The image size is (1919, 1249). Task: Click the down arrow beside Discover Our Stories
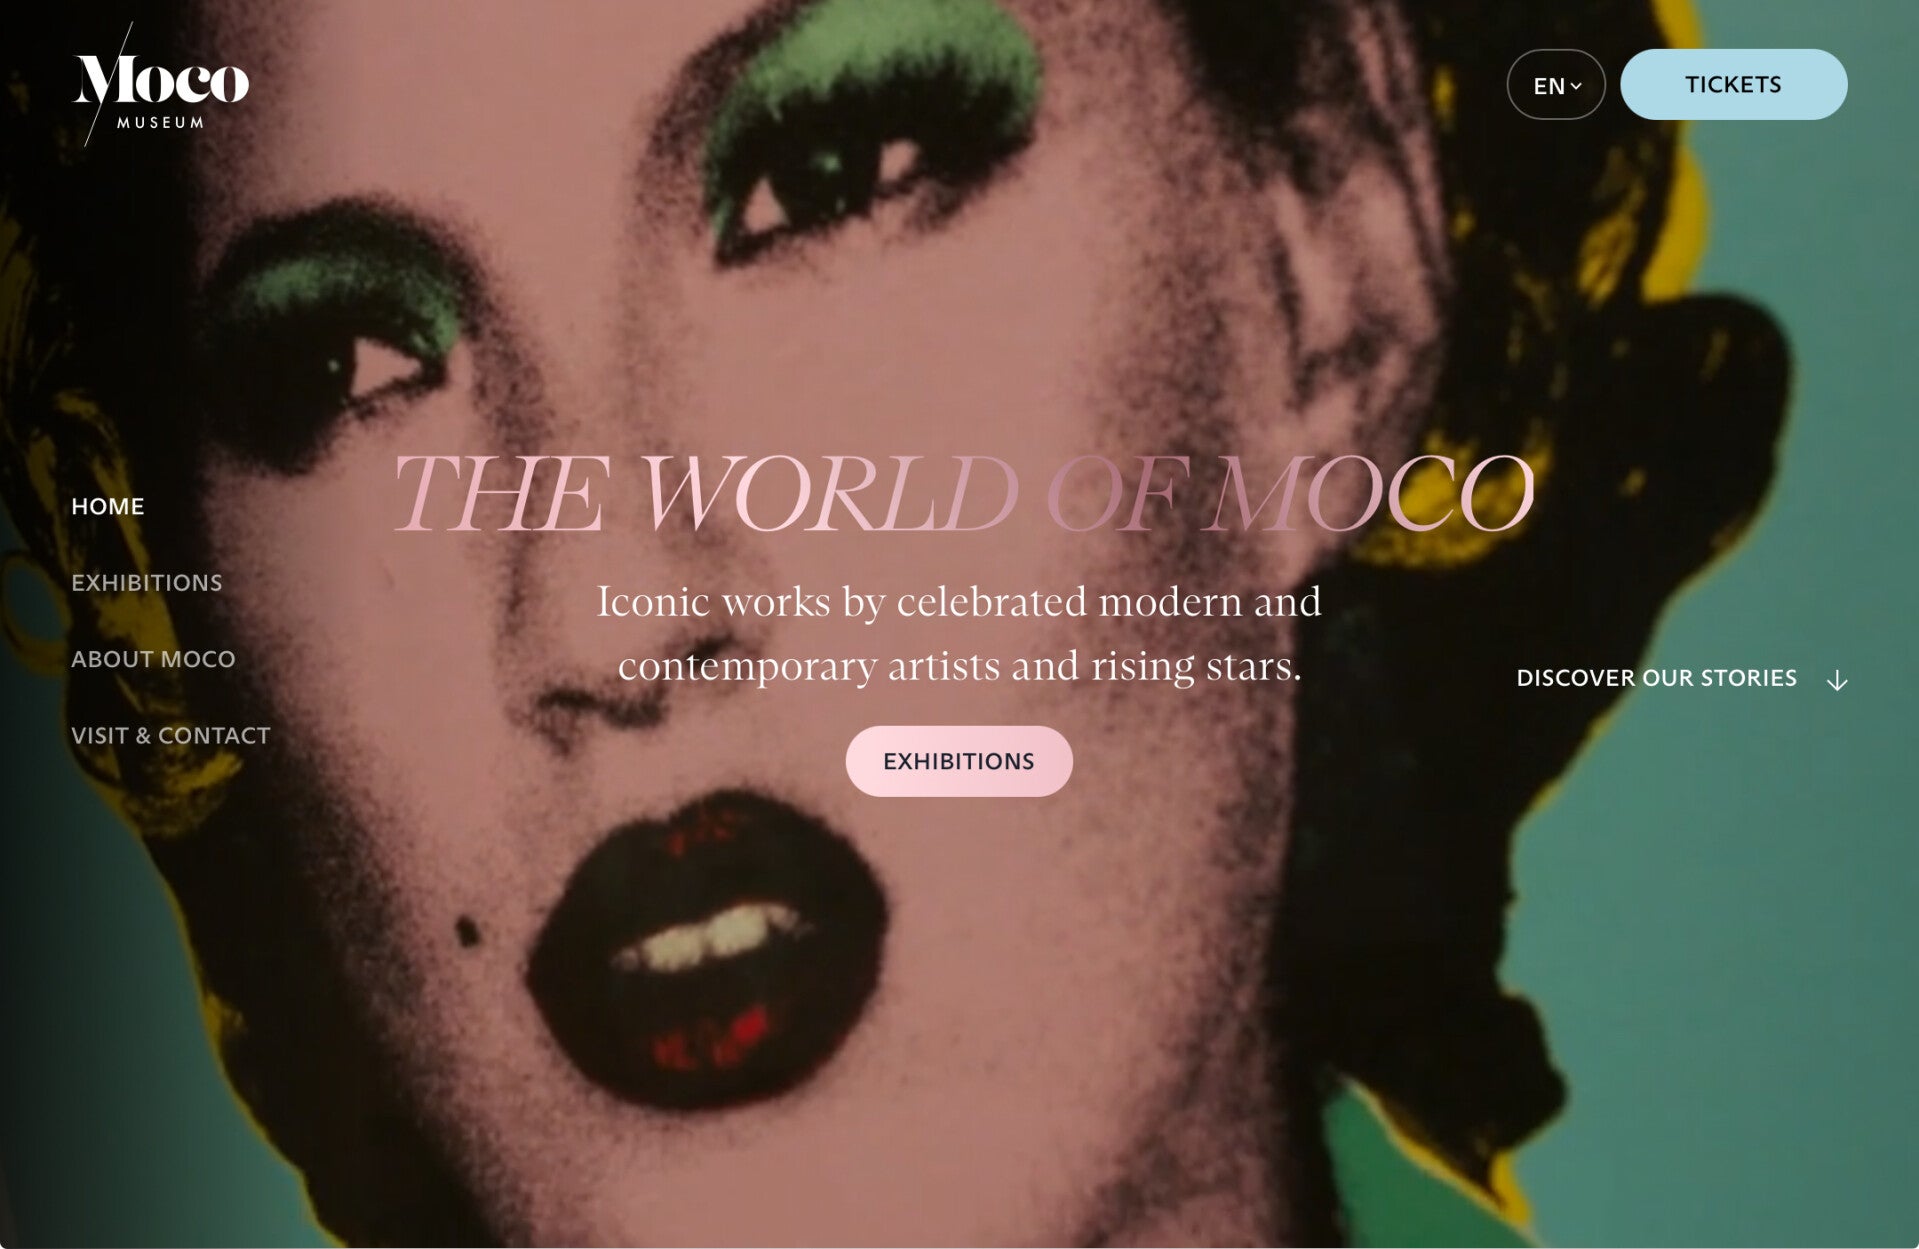click(x=1836, y=680)
